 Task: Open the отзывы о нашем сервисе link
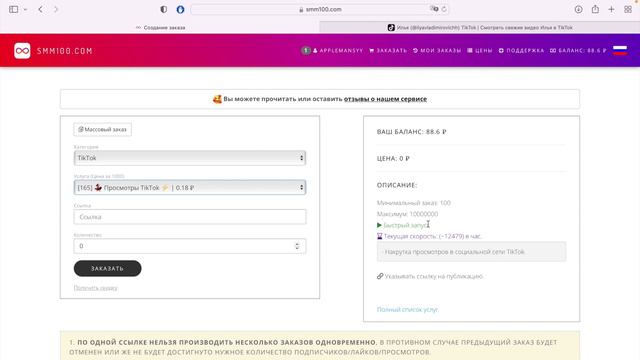click(x=385, y=99)
